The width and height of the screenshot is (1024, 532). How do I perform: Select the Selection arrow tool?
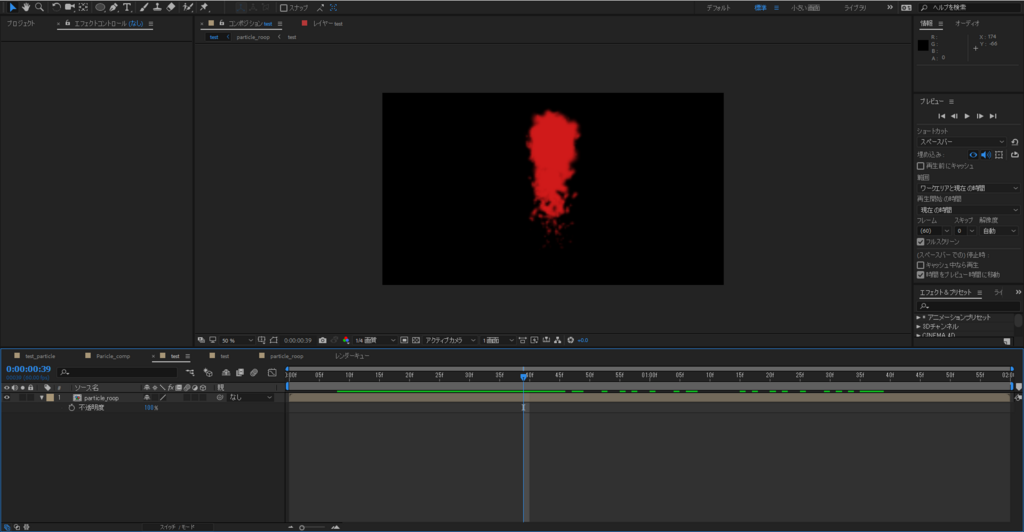12,7
